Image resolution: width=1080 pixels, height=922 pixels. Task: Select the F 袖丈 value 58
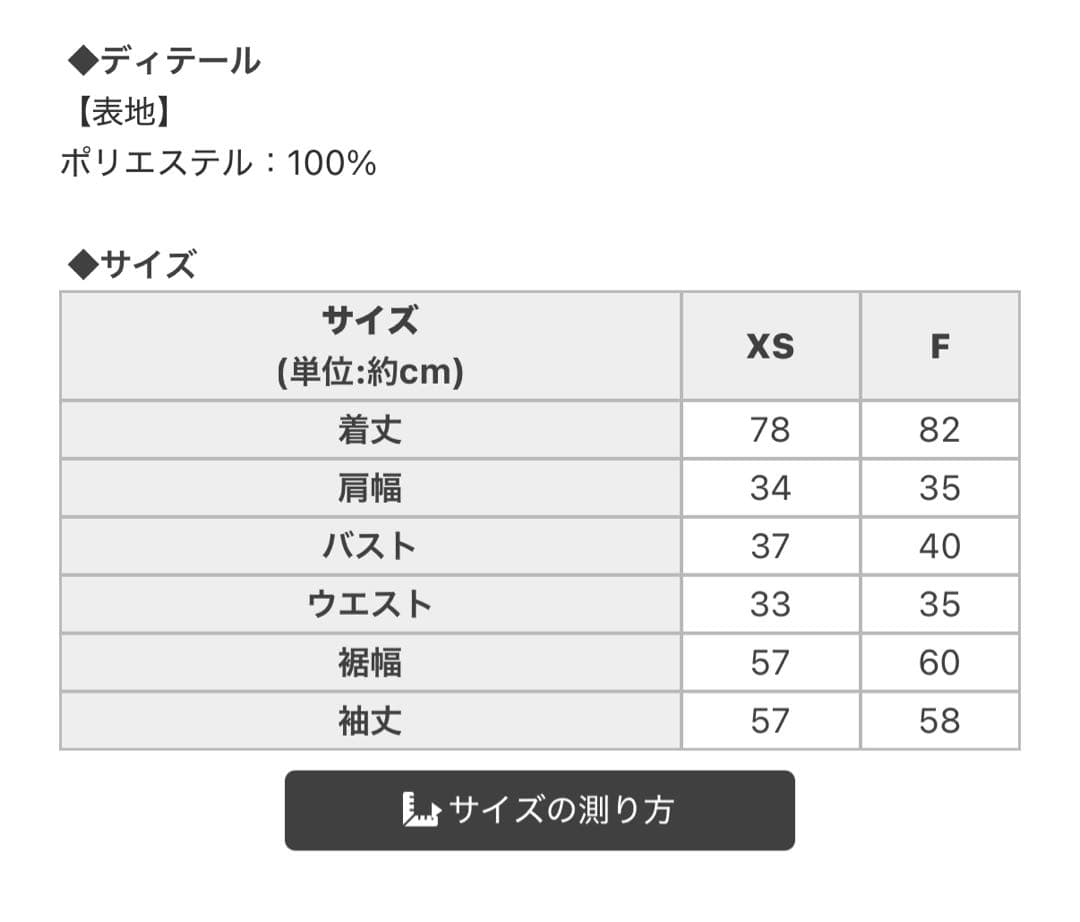tap(939, 720)
